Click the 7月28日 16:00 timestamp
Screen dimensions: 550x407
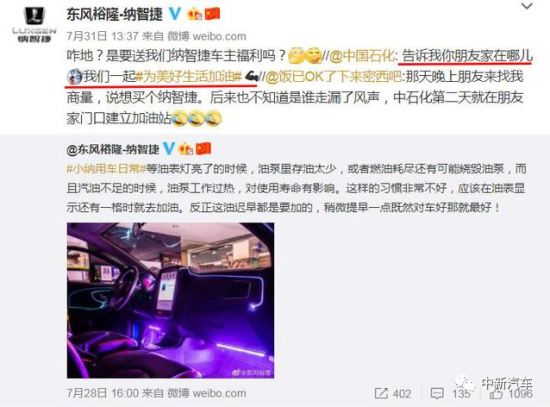click(x=102, y=393)
